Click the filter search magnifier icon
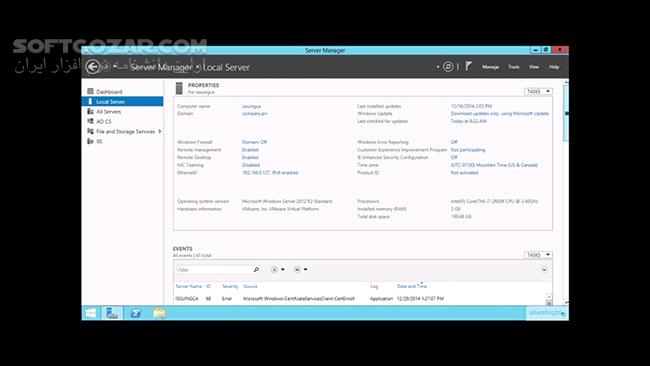This screenshot has height=366, width=650. tap(256, 269)
